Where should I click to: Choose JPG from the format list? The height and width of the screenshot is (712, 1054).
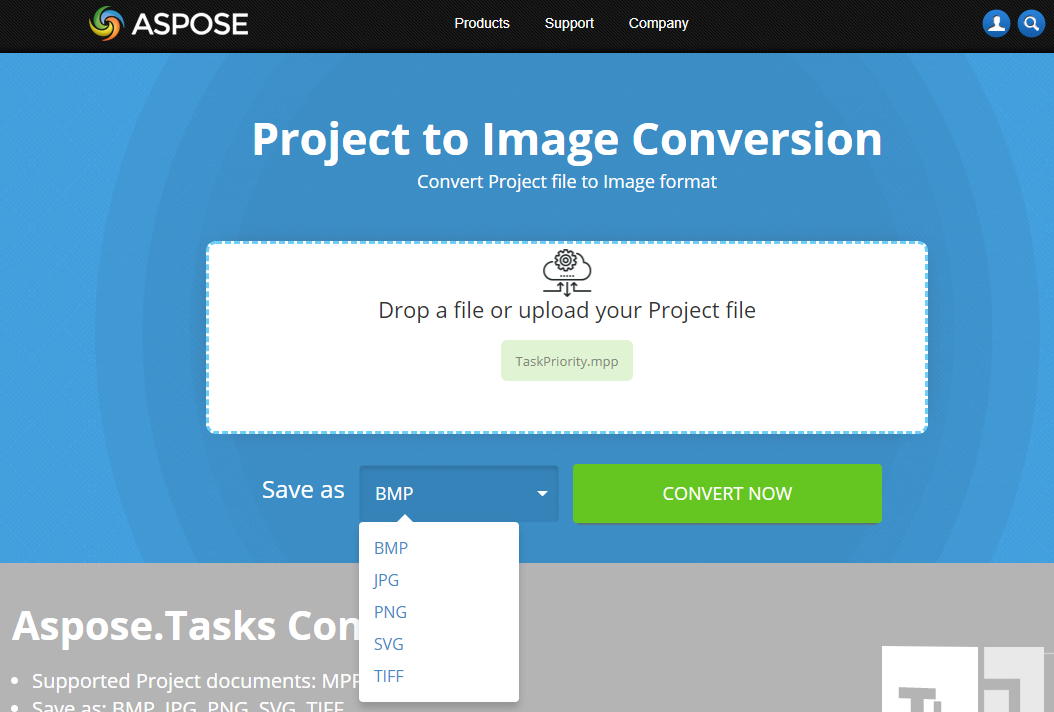pos(386,580)
